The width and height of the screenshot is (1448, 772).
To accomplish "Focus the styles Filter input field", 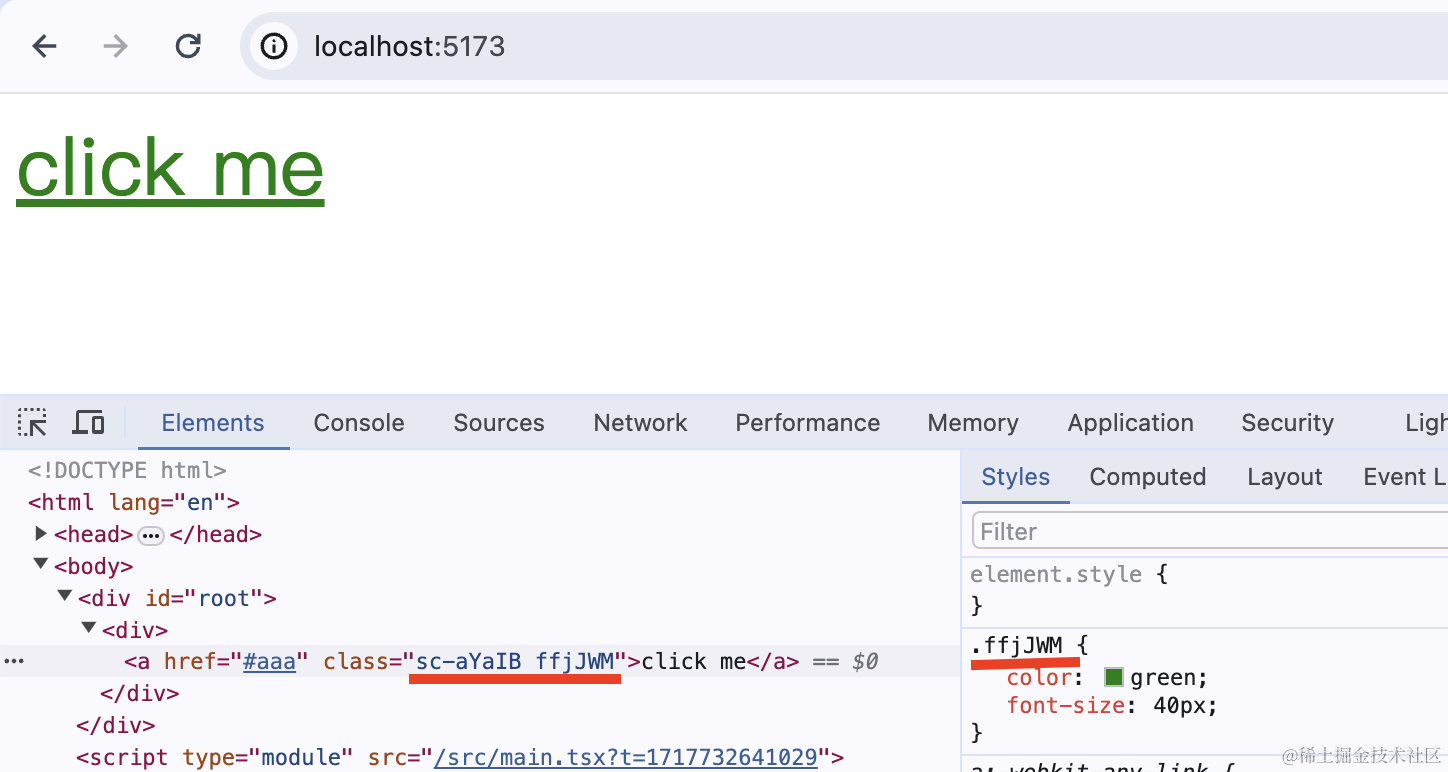I will (x=1210, y=532).
